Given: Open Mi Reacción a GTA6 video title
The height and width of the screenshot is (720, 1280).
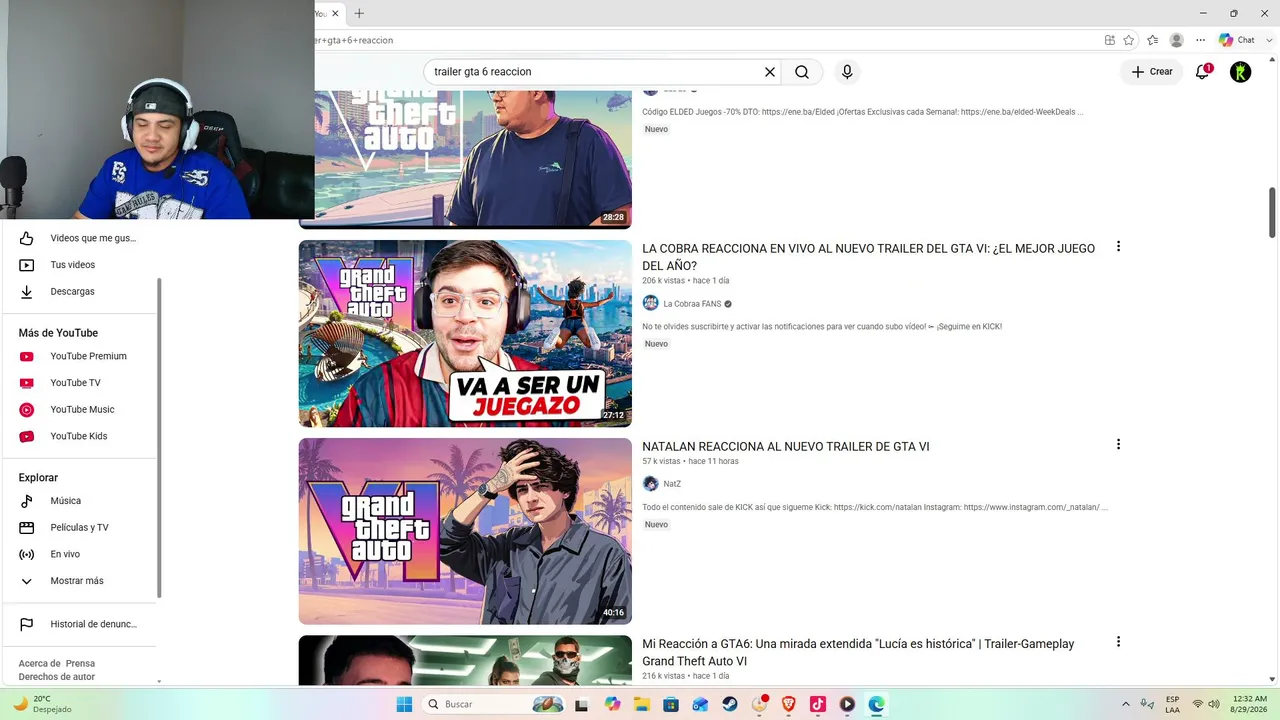Looking at the screenshot, I should 858,652.
